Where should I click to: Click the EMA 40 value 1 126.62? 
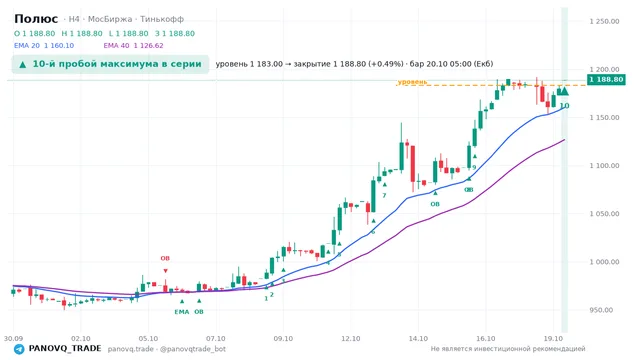[149, 46]
